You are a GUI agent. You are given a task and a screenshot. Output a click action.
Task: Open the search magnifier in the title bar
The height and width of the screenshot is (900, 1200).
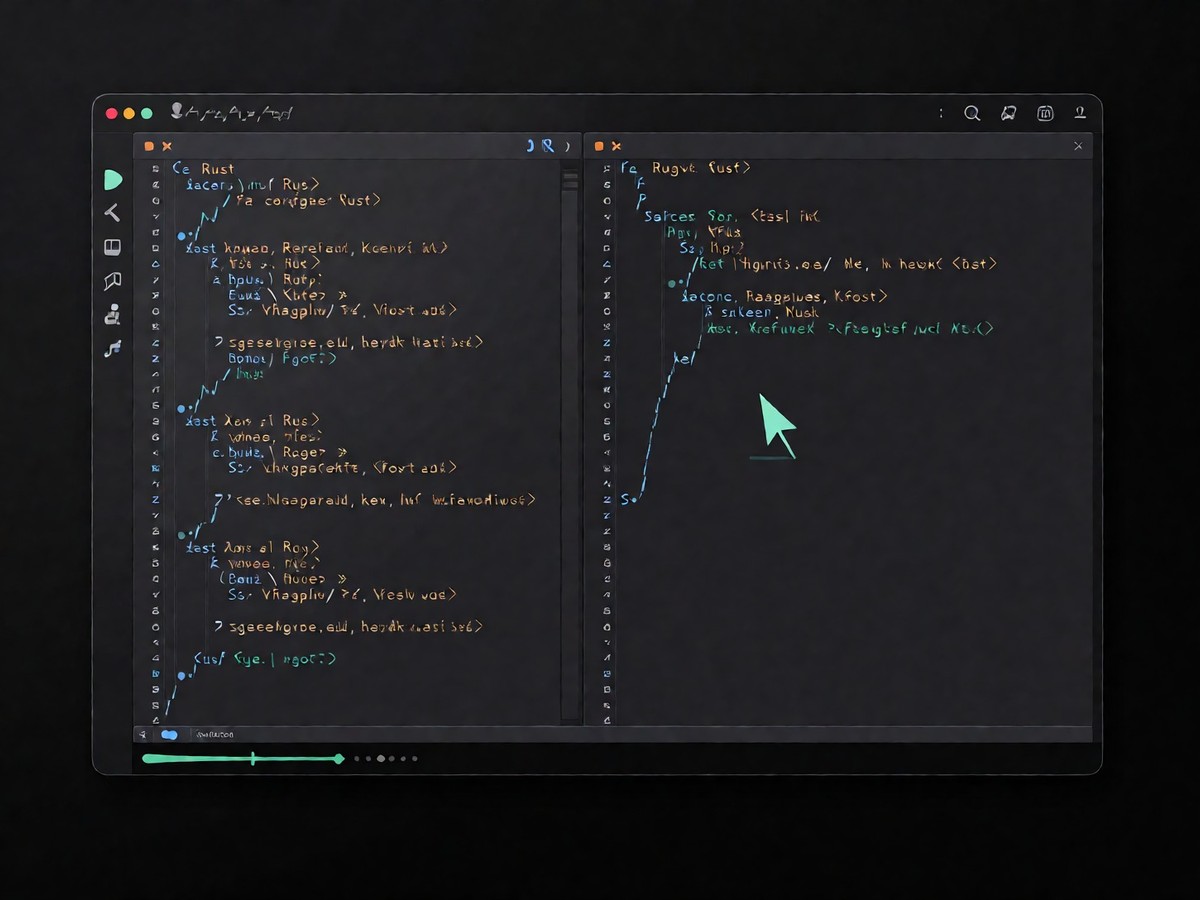coord(972,114)
